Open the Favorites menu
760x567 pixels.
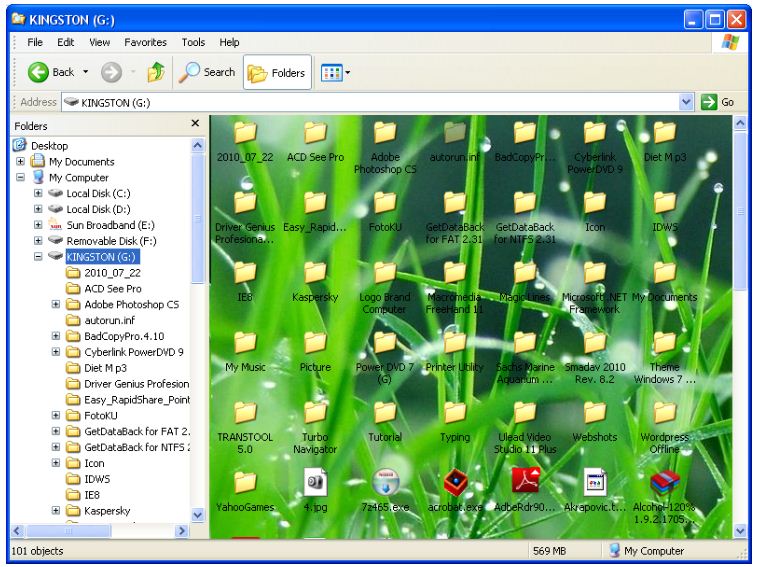pyautogui.click(x=145, y=42)
